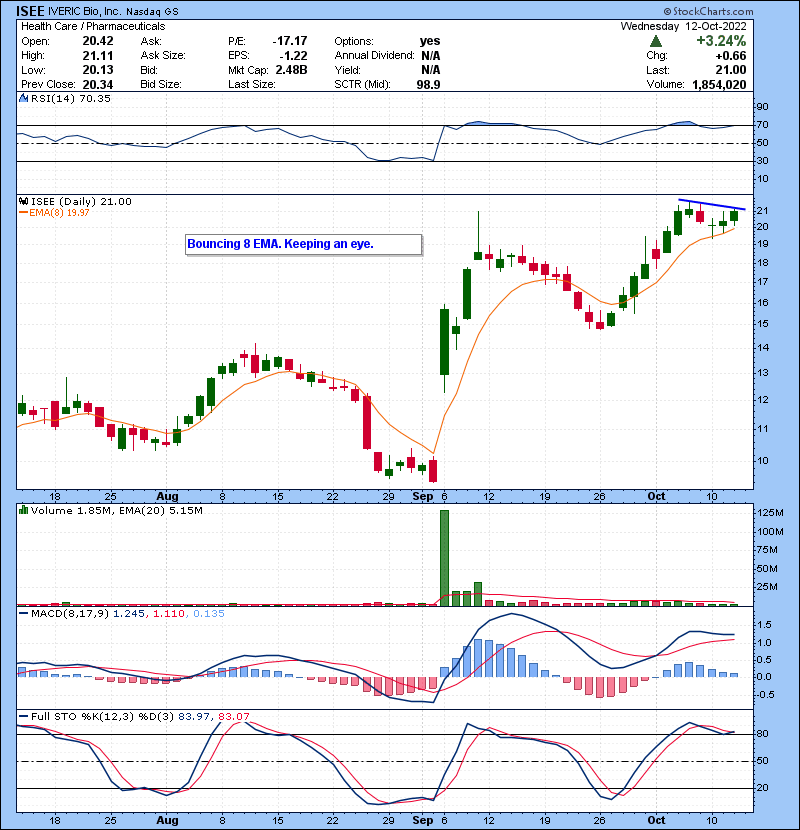Click the candlestick icon beside ISEE (Daily)
This screenshot has height=830, width=800.
tap(23, 201)
